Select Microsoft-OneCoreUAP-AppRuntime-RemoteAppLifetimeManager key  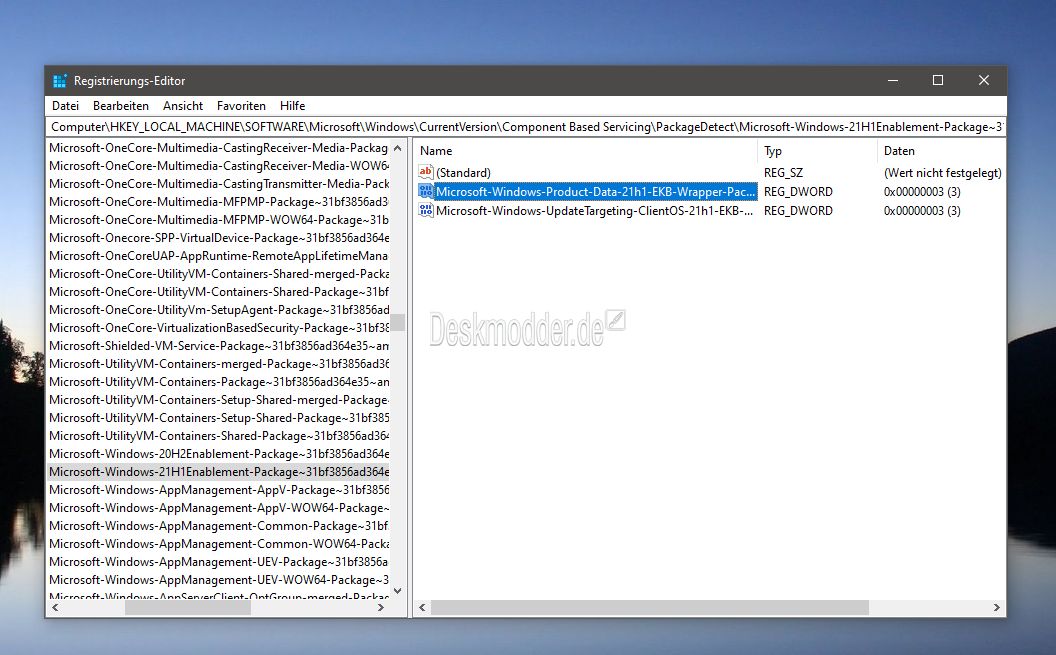pos(219,256)
